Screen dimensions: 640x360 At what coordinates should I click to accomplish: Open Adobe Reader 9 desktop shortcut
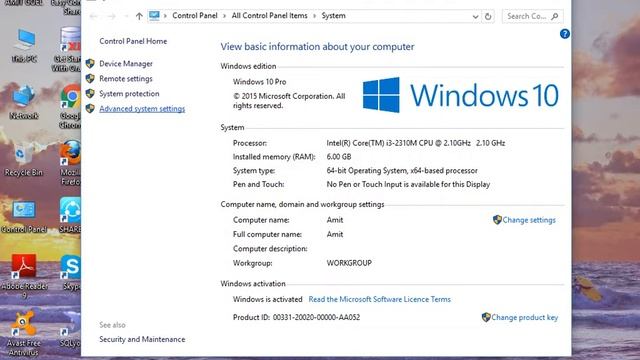click(x=24, y=276)
